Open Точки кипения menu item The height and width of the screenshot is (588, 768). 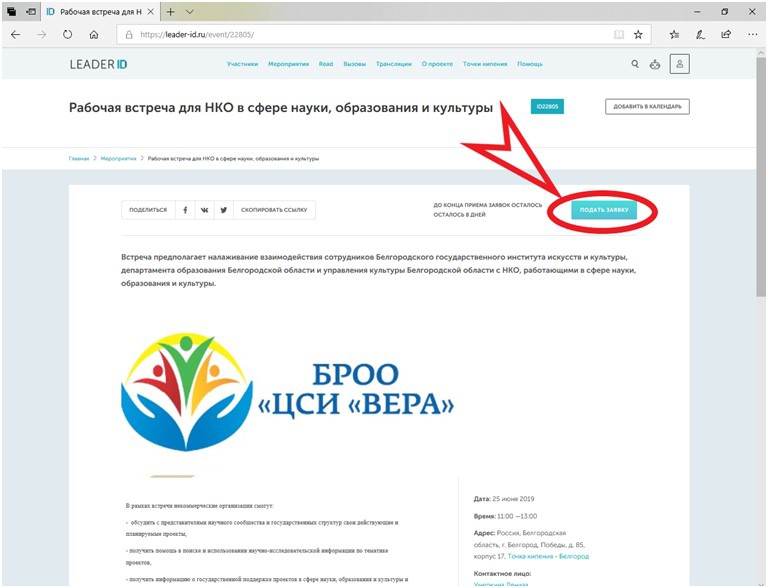pos(485,64)
